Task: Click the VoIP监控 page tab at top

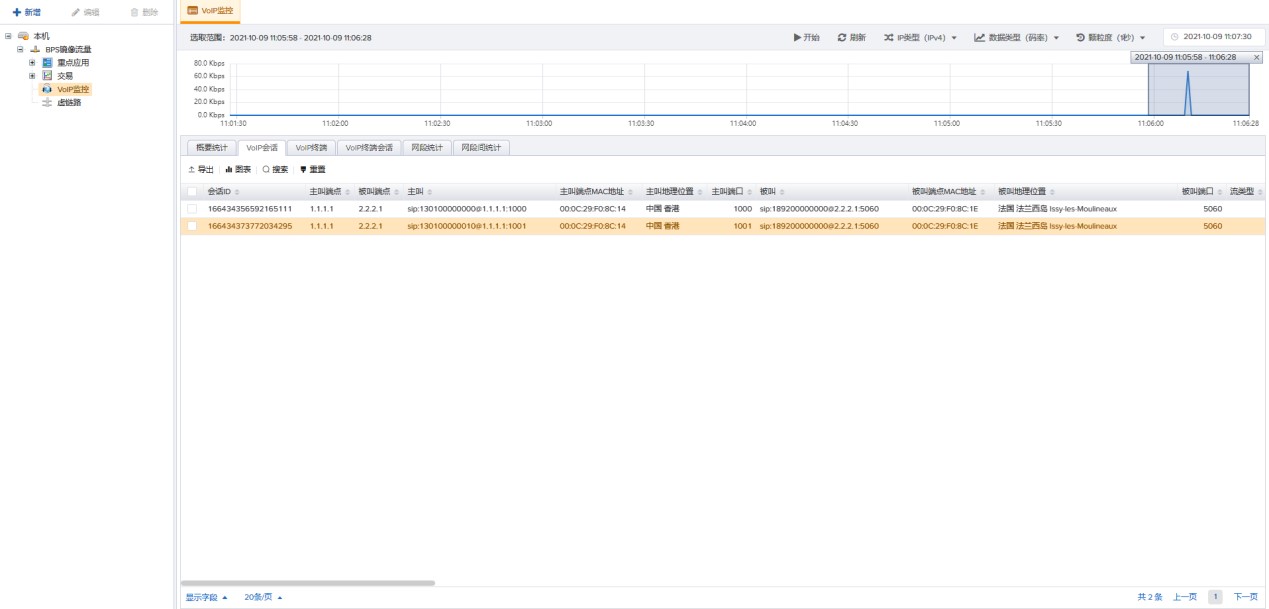Action: (210, 11)
